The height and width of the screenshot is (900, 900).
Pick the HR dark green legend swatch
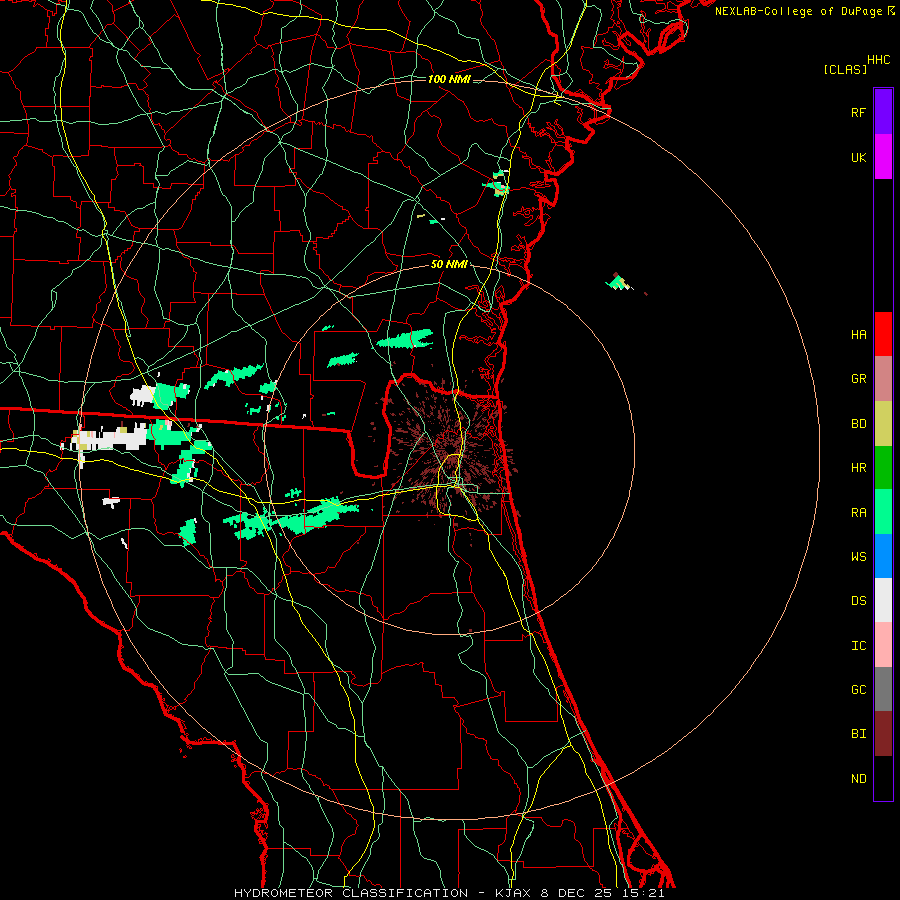coord(883,468)
